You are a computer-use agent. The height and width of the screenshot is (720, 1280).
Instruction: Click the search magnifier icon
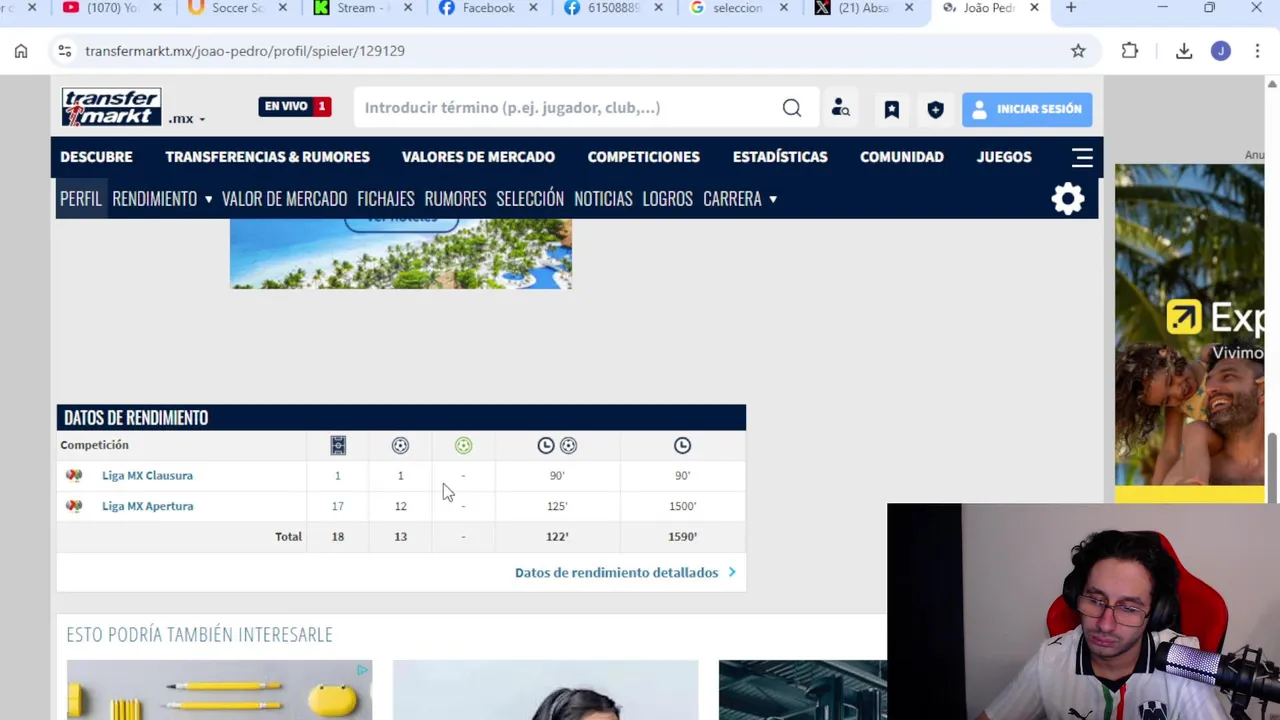pyautogui.click(x=792, y=108)
